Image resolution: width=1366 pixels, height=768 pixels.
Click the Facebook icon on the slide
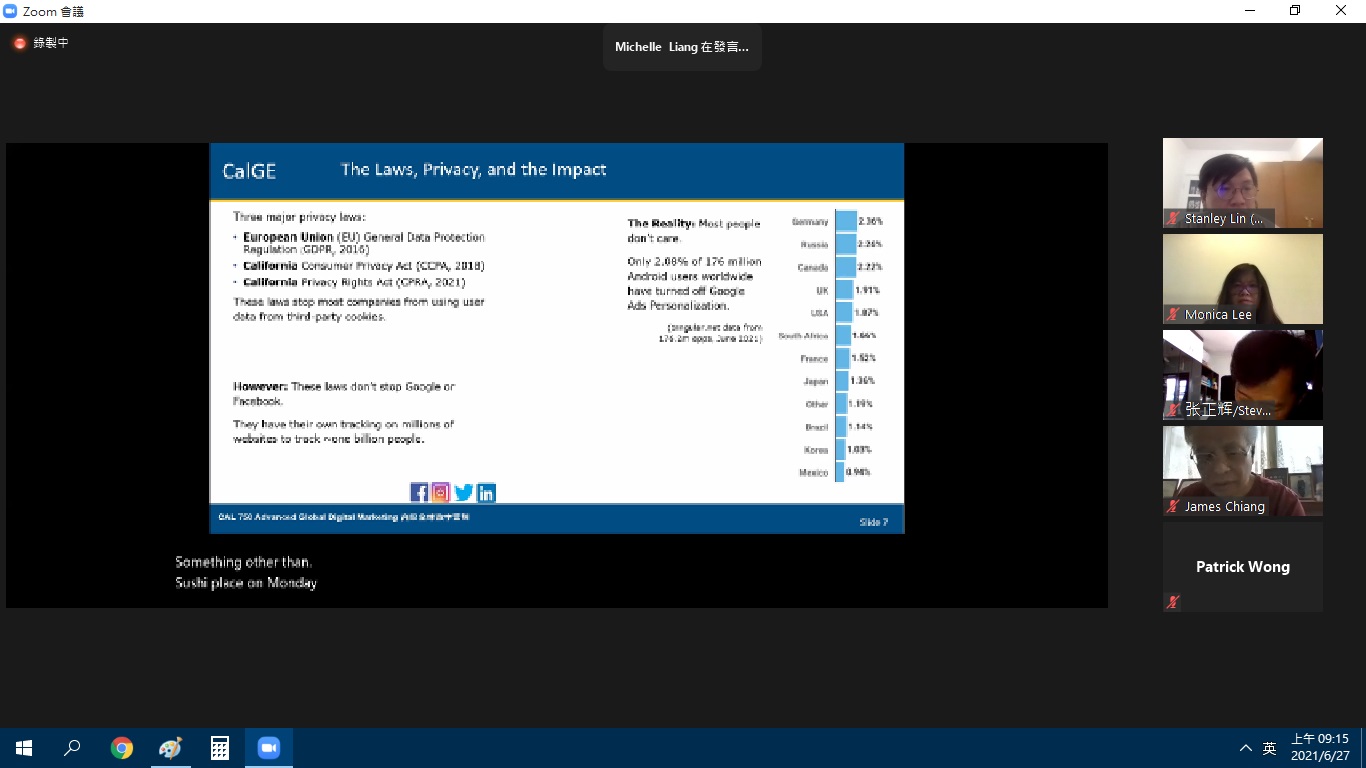(x=419, y=492)
